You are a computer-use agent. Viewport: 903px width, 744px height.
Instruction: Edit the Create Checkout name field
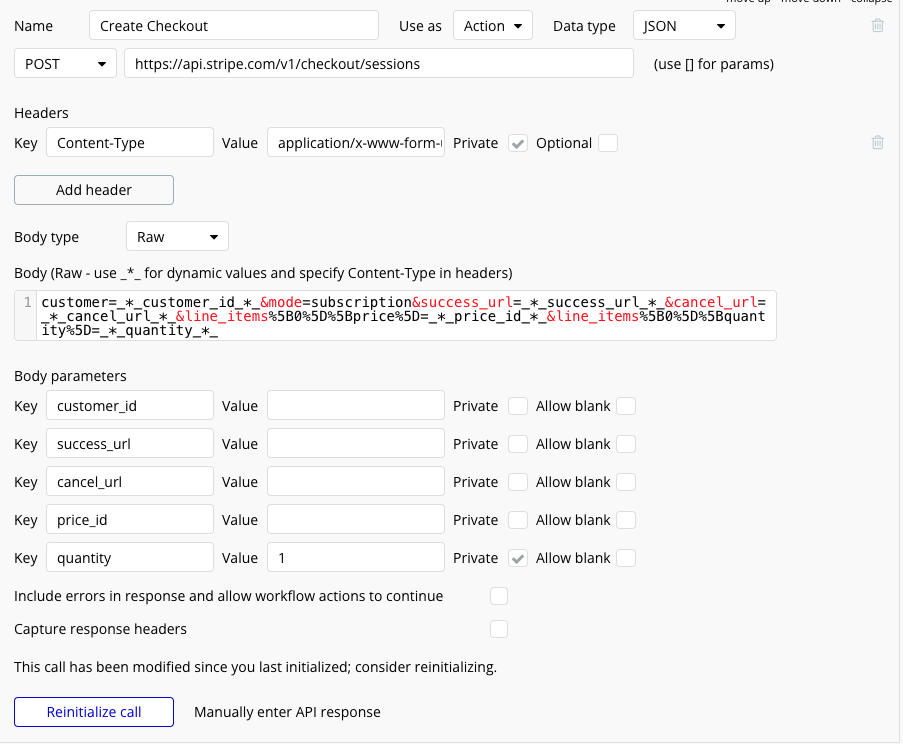[233, 26]
